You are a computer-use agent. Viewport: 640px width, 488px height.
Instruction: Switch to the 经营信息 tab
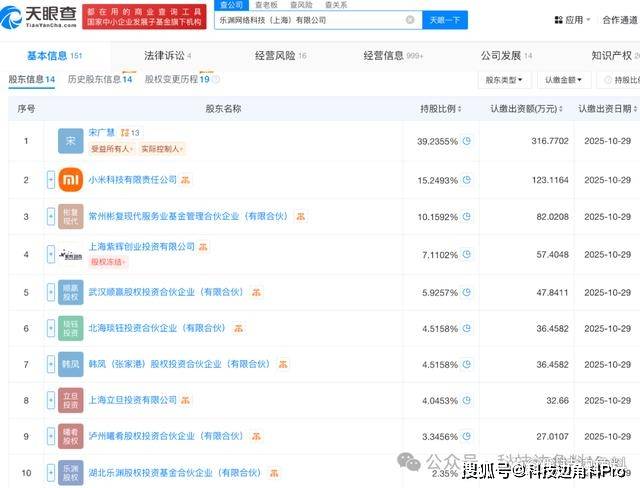click(393, 55)
